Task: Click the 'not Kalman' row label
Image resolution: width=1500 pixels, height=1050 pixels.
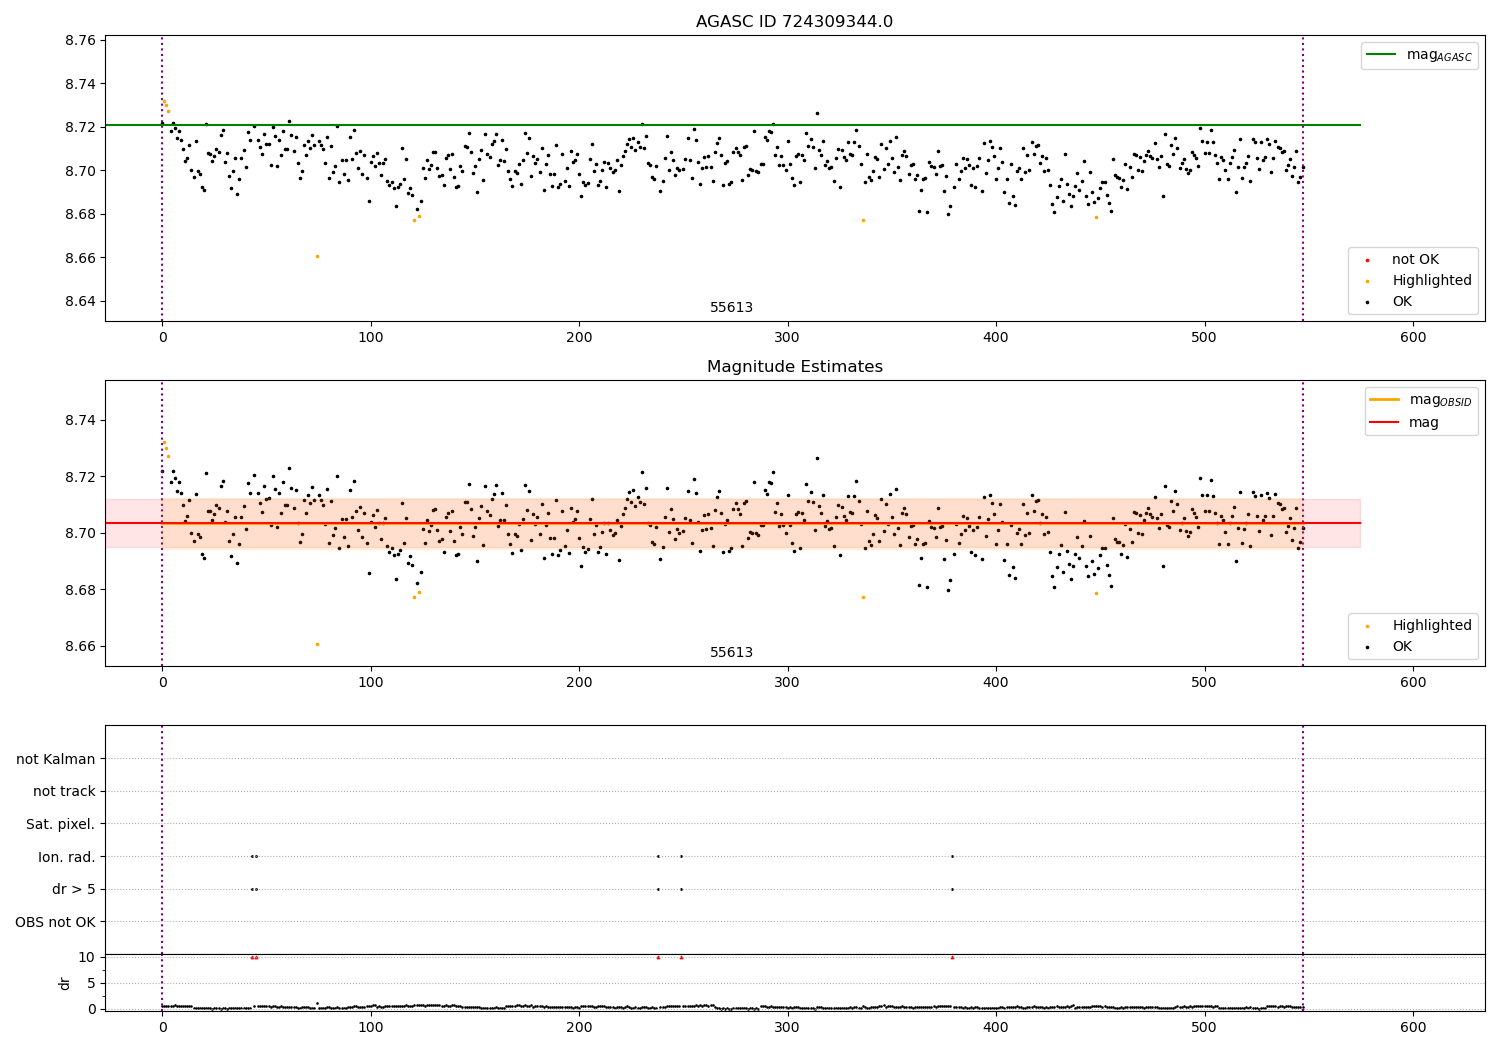Action: pyautogui.click(x=56, y=759)
